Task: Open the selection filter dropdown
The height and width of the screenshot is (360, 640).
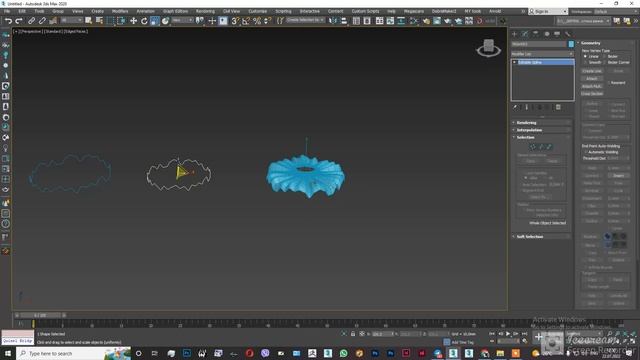Action: point(71,20)
